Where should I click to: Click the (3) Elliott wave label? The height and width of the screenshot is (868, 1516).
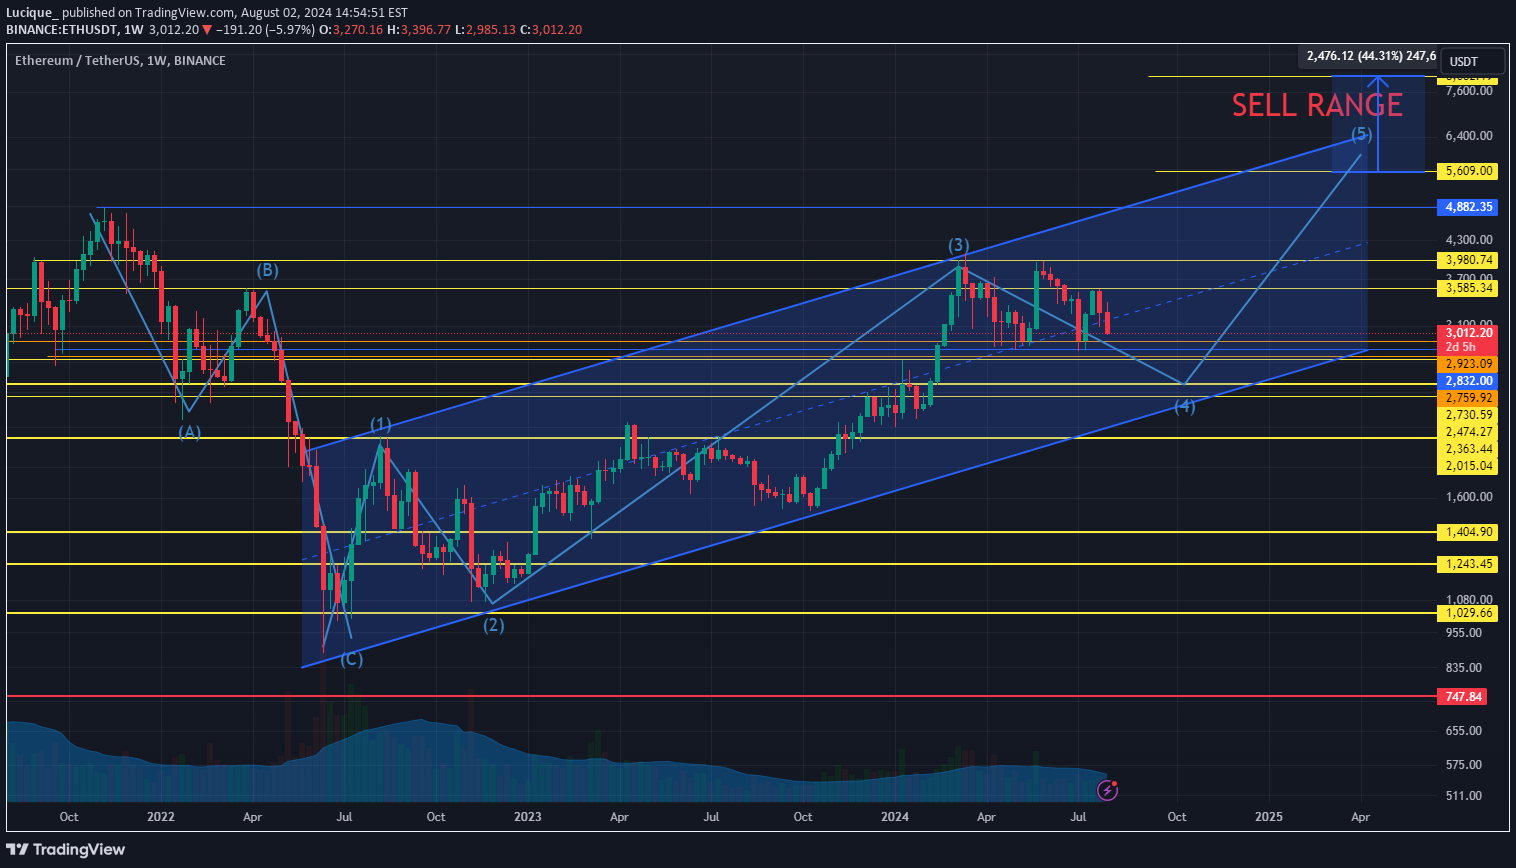958,246
